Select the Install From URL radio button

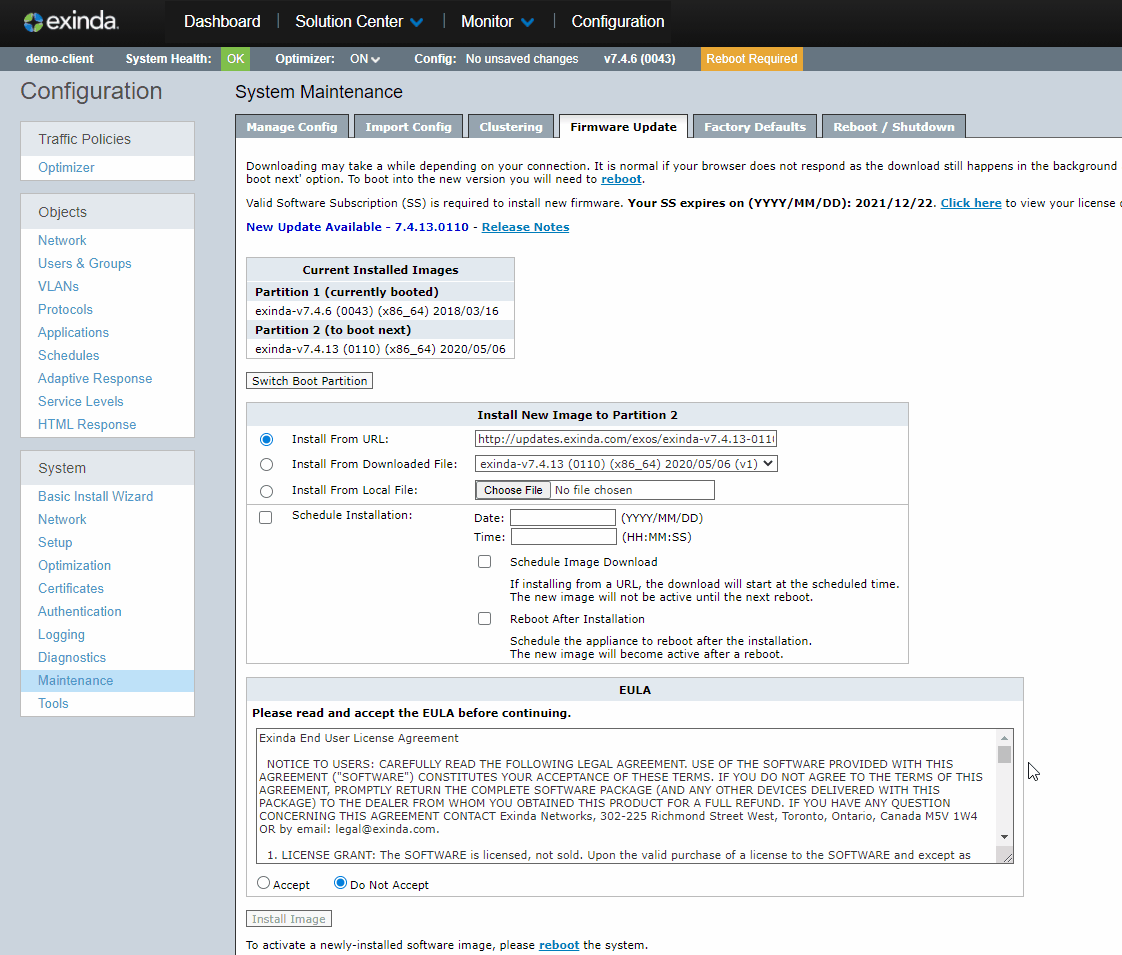pos(266,439)
